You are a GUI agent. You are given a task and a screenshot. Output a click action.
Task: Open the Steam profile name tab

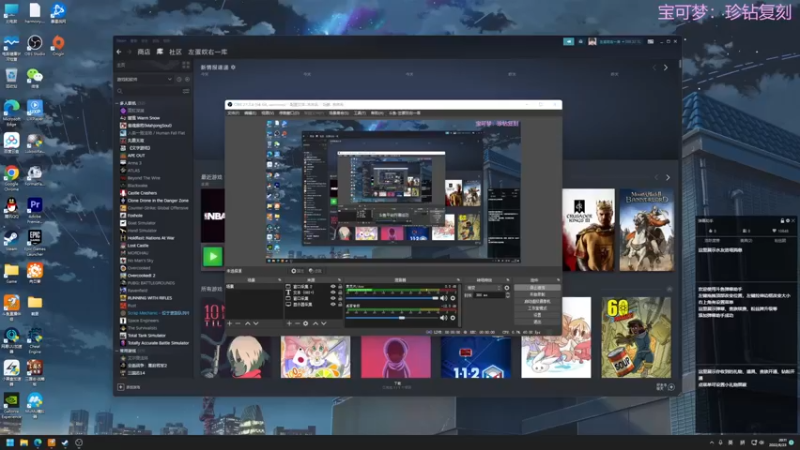[208, 52]
